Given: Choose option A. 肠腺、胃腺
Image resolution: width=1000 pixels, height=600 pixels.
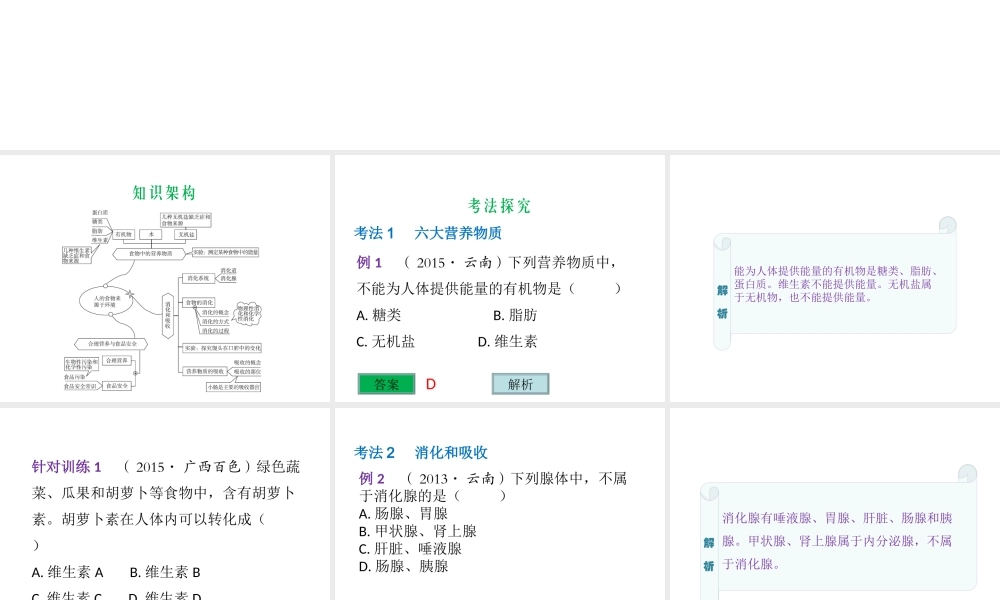Looking at the screenshot, I should click(404, 514).
